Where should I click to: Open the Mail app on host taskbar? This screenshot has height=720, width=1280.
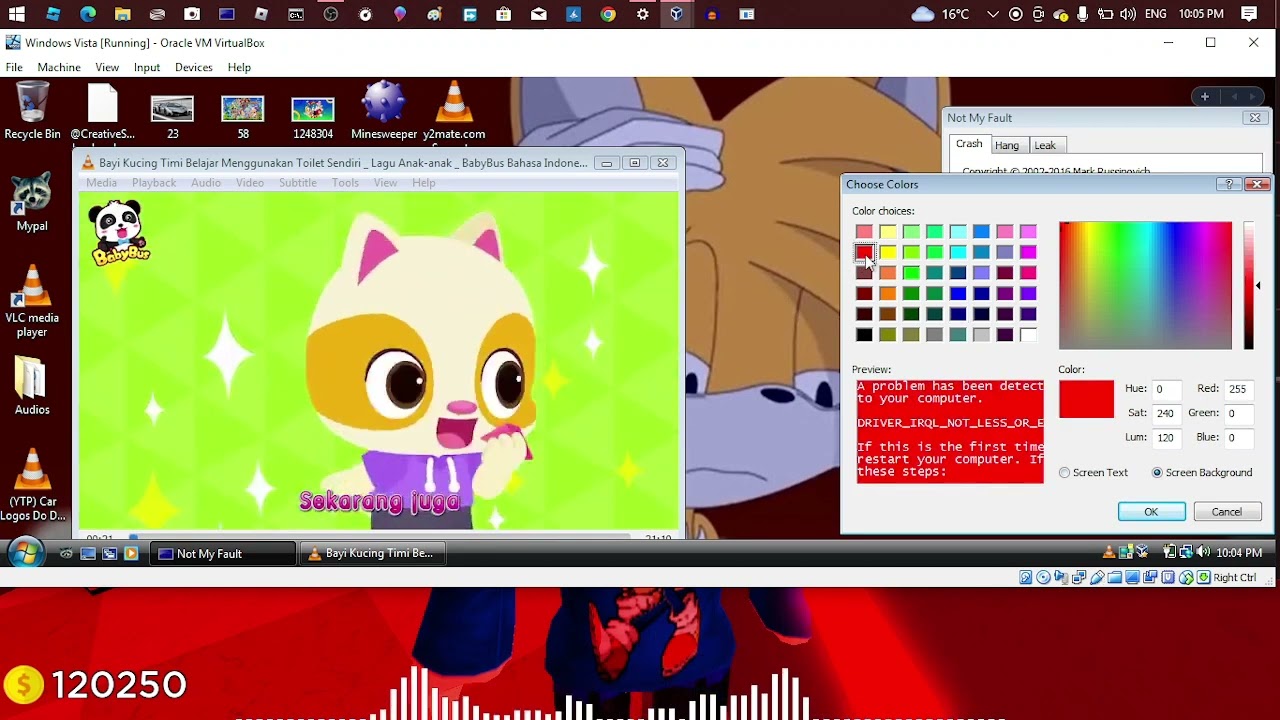point(539,14)
